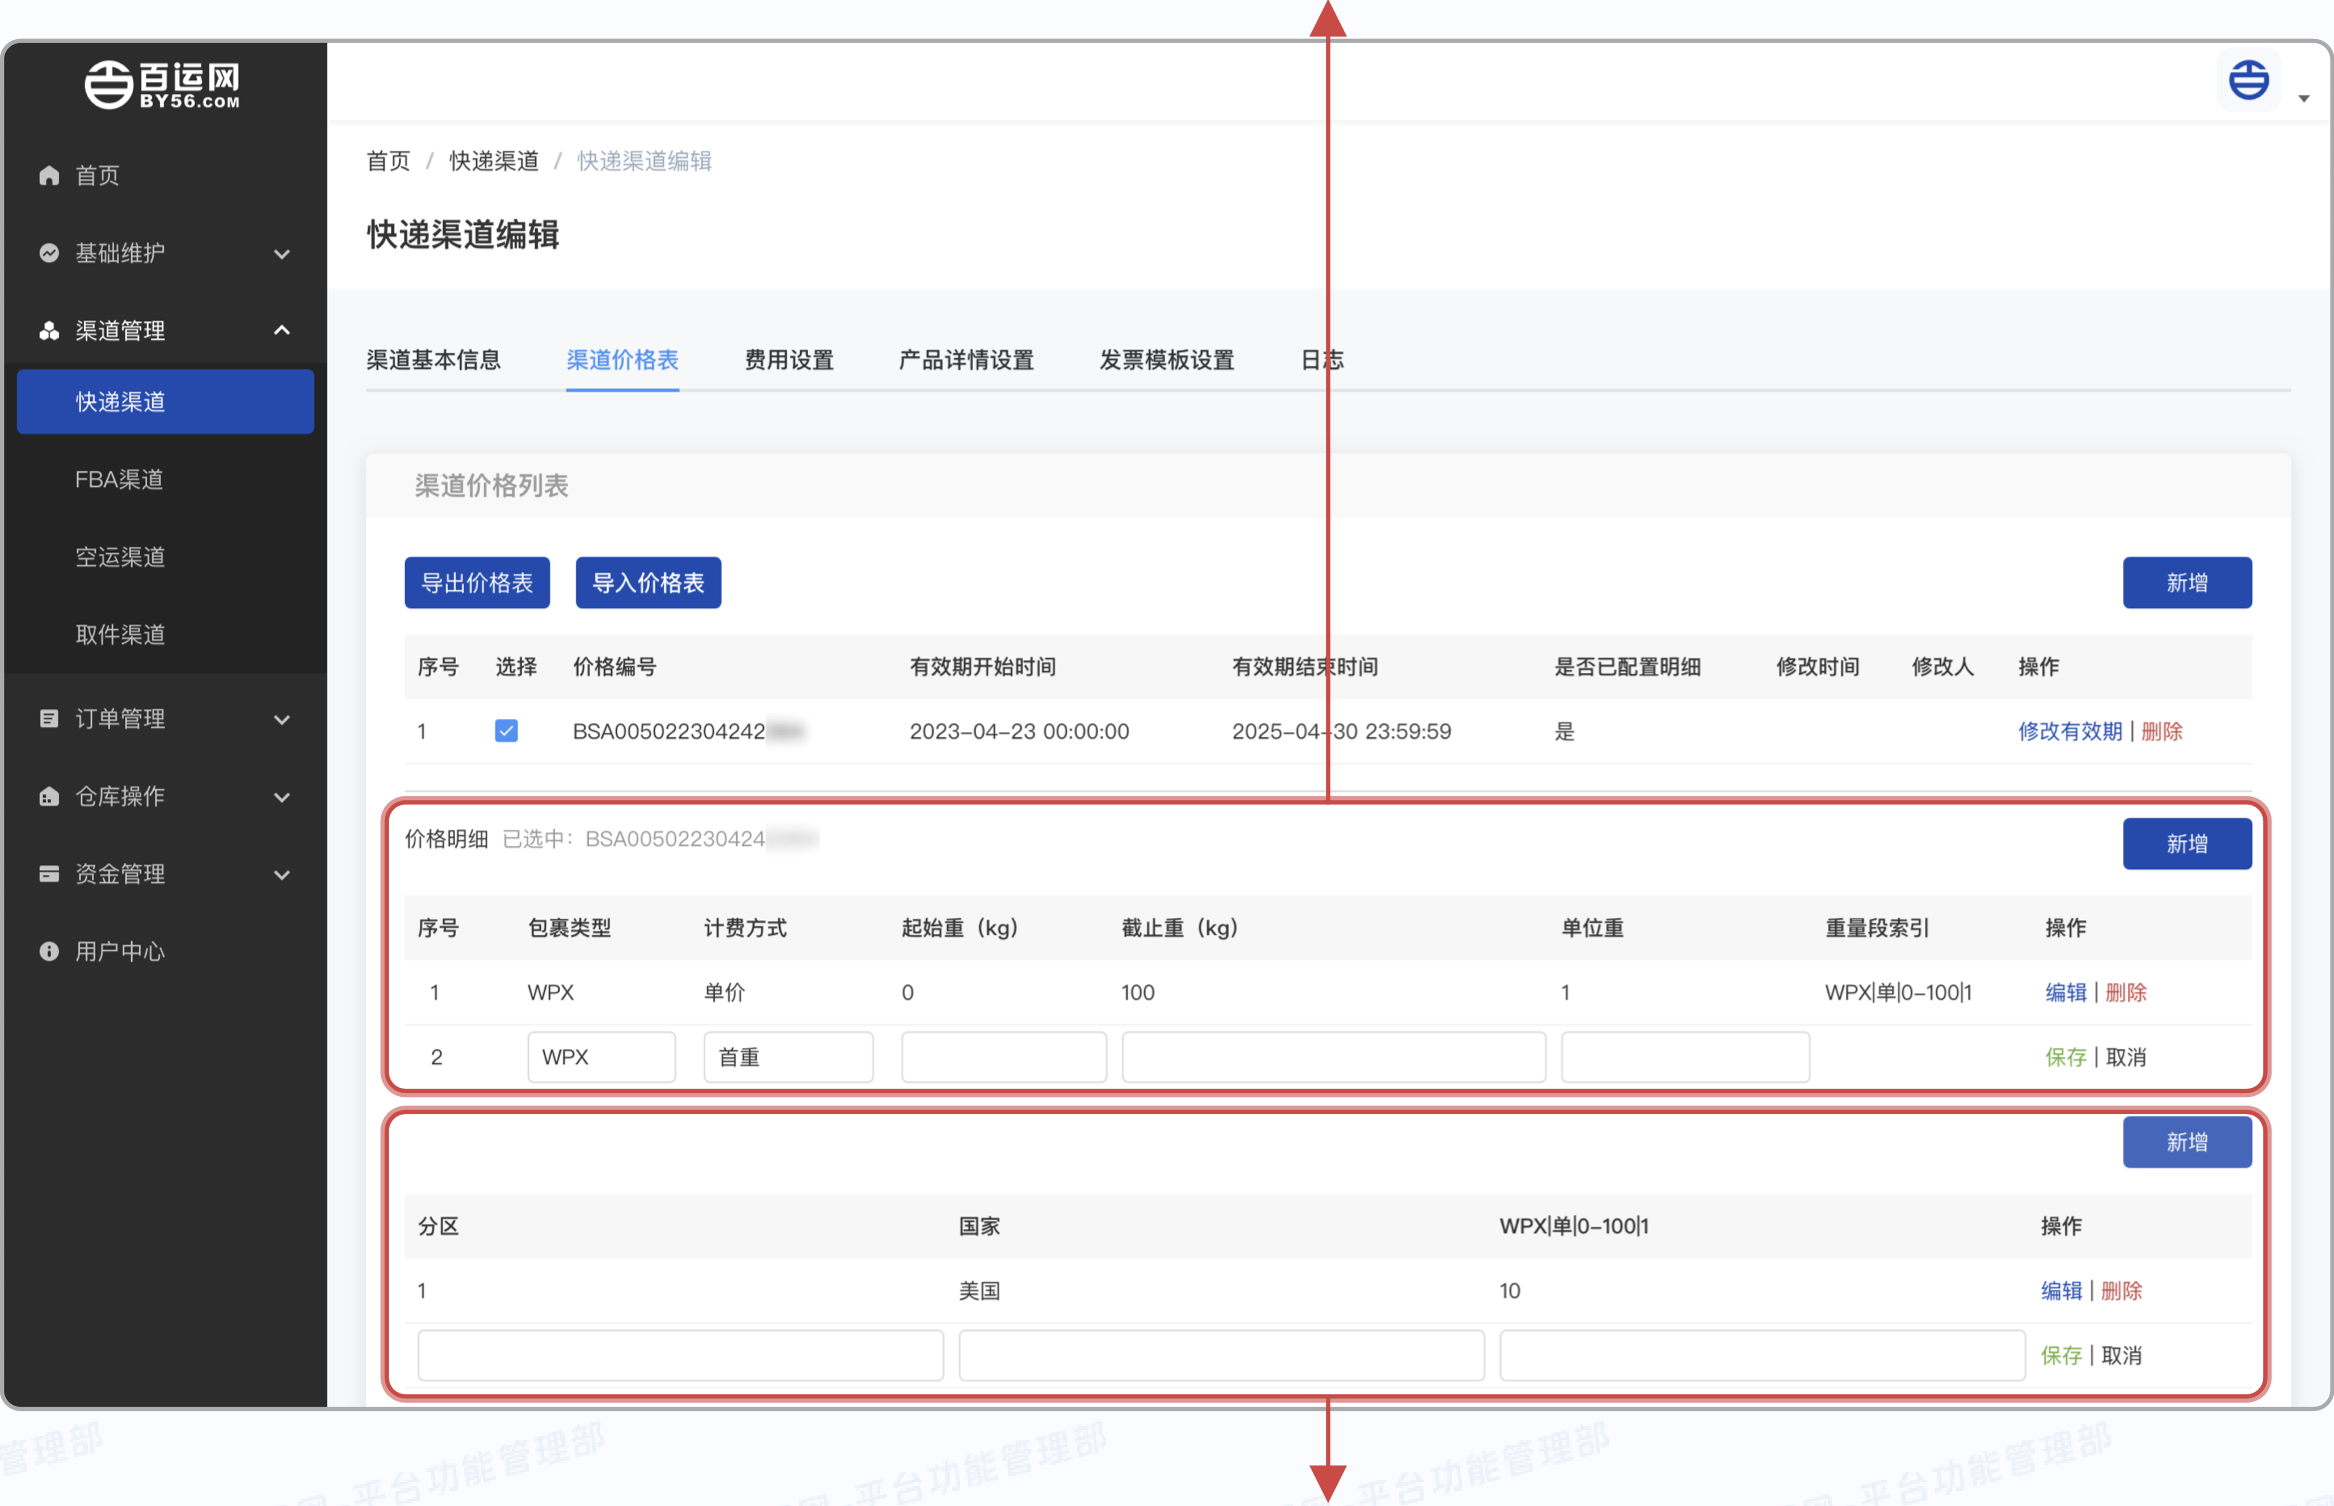Click the 百运网 logo in sidebar

pos(163,84)
